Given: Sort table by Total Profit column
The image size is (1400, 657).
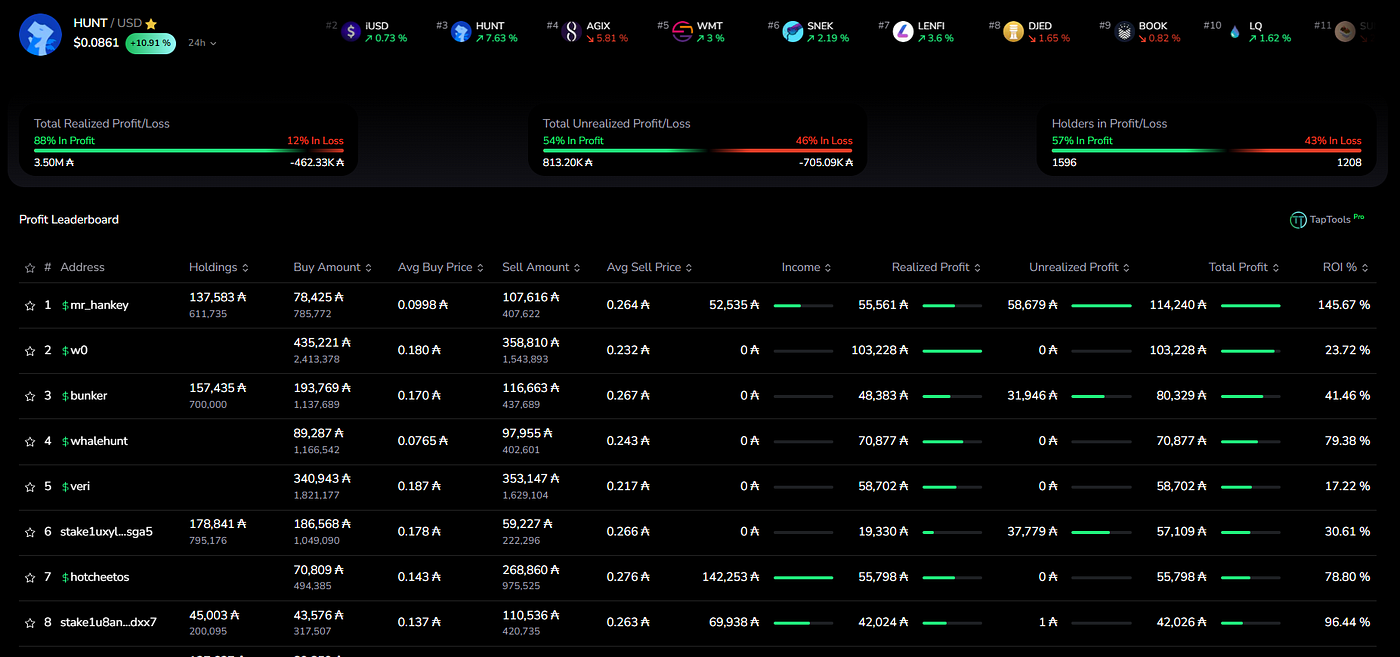Looking at the screenshot, I should point(1244,267).
